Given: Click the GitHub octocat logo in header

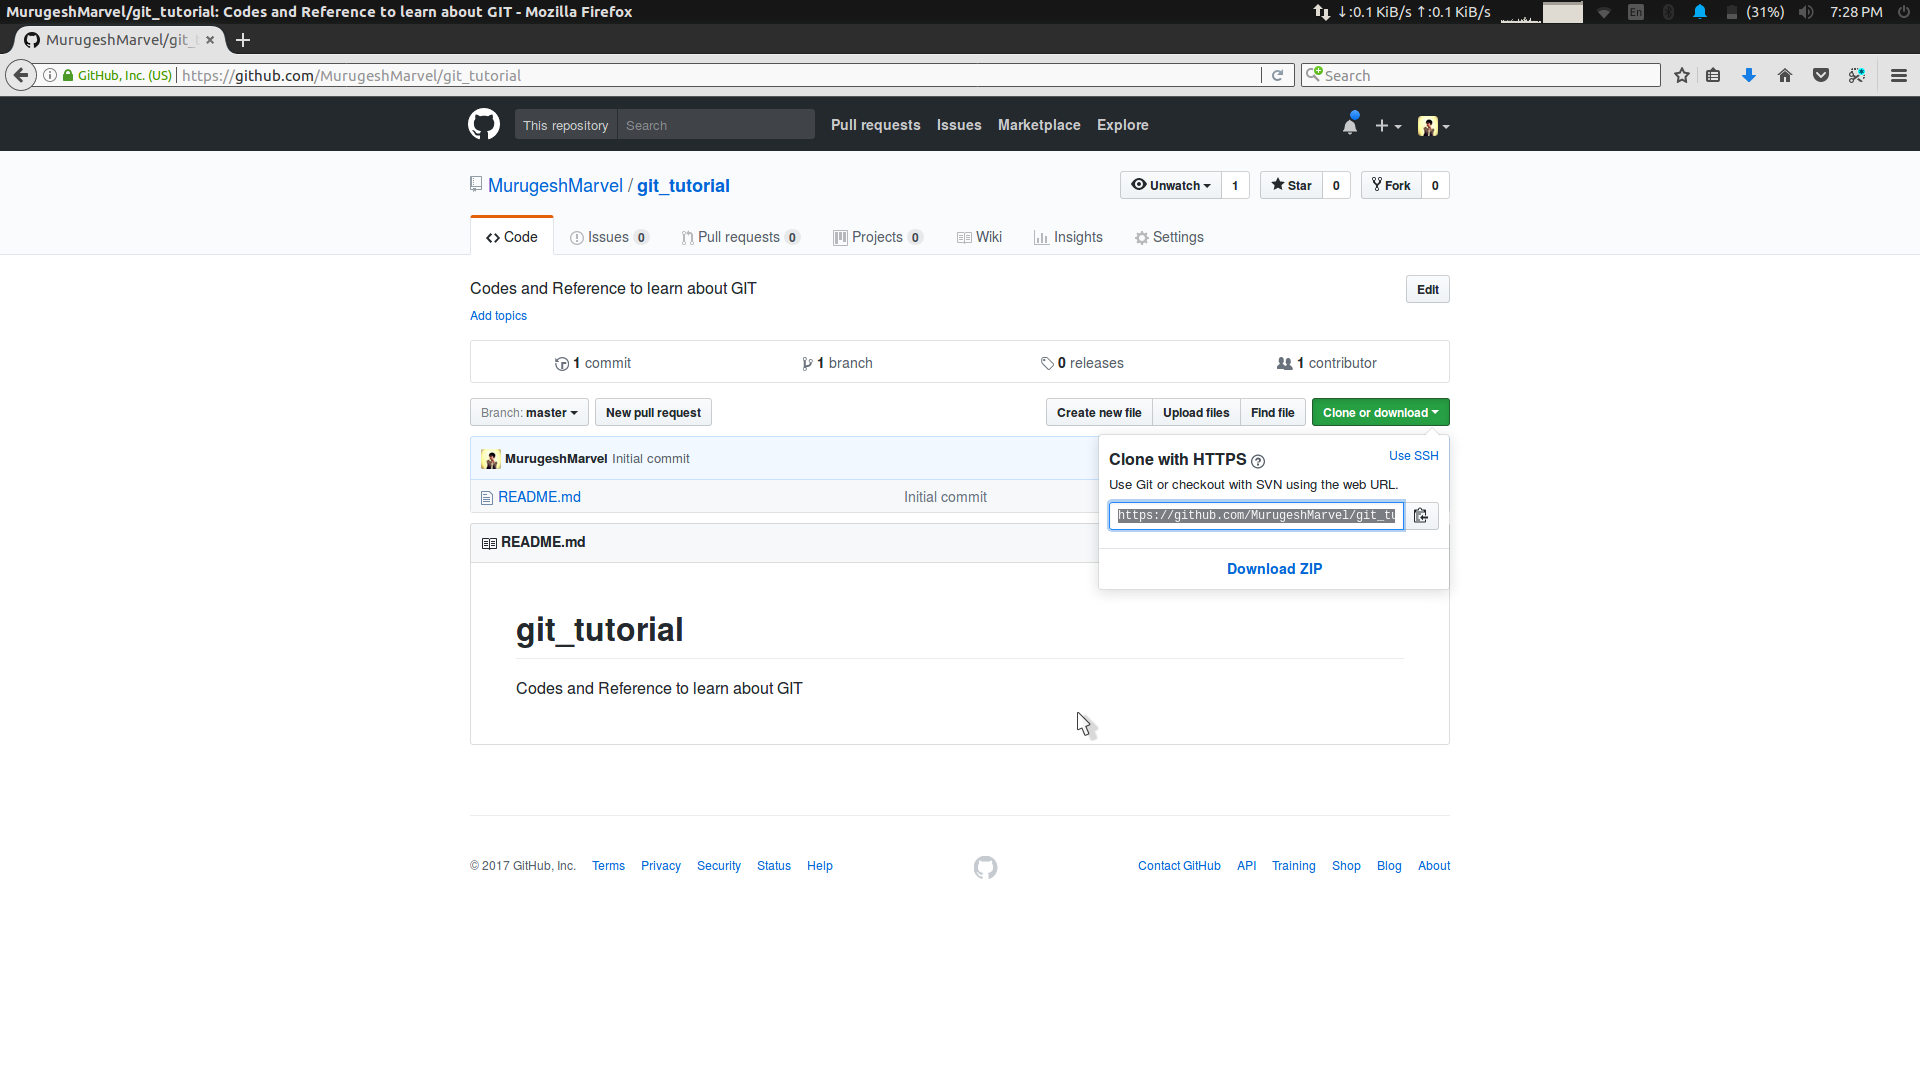Looking at the screenshot, I should point(484,125).
